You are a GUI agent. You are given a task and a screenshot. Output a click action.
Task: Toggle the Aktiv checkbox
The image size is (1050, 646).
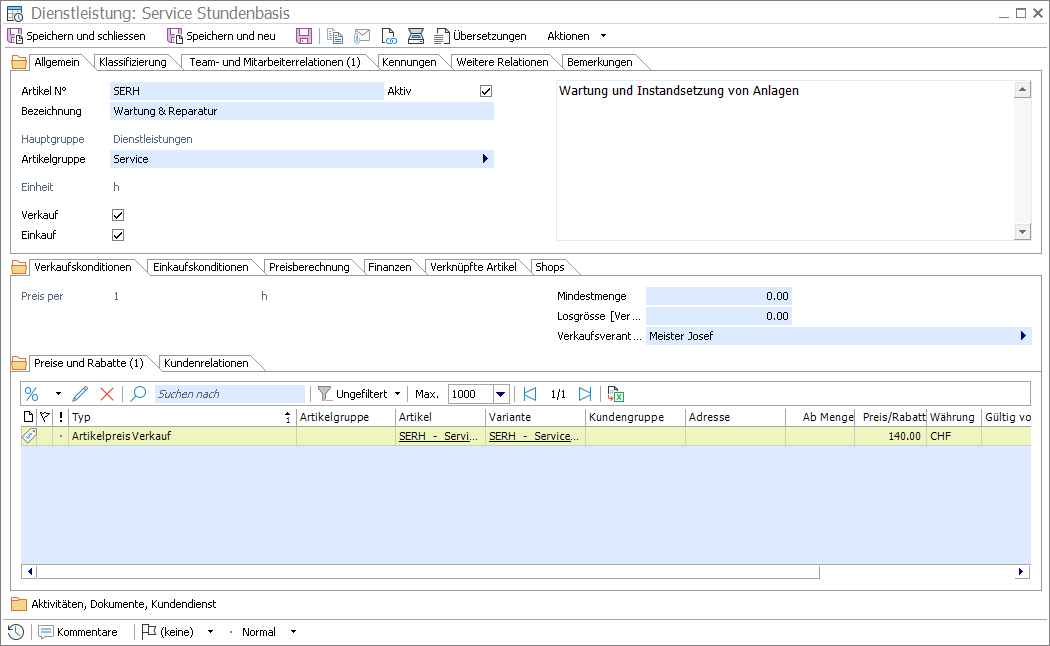click(486, 91)
